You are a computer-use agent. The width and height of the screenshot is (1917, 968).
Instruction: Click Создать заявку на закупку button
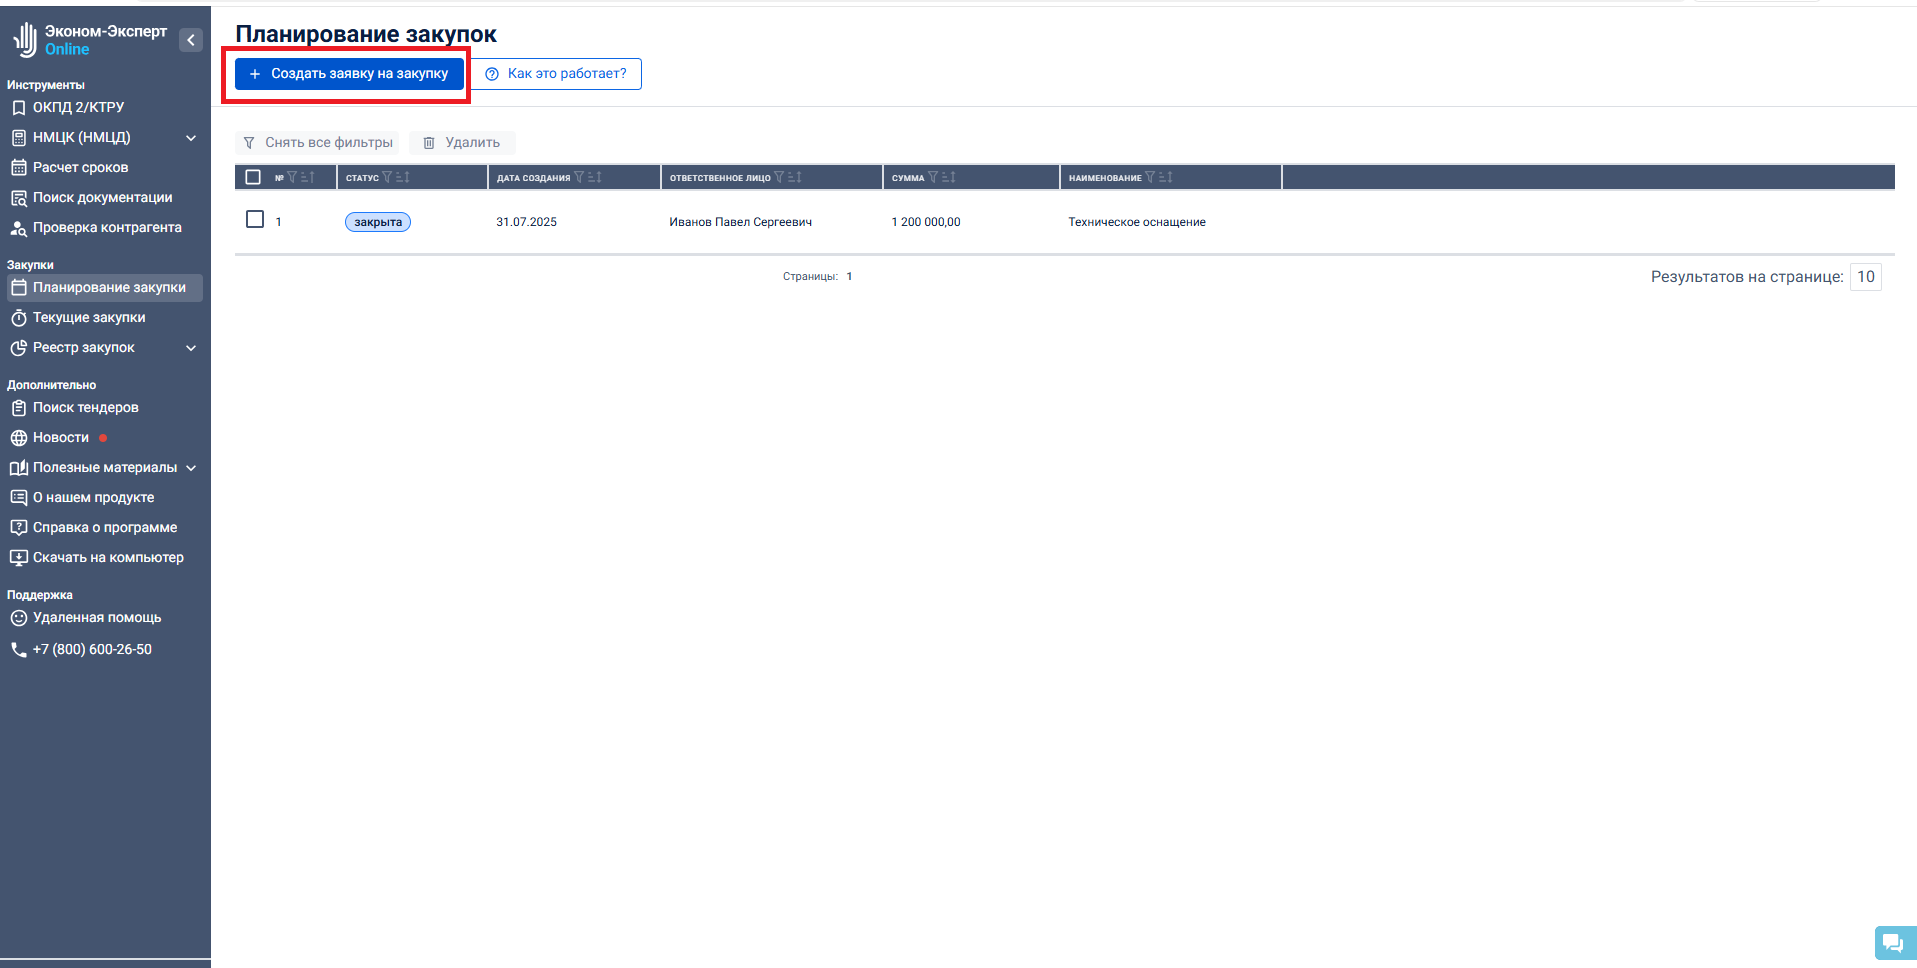click(x=349, y=74)
